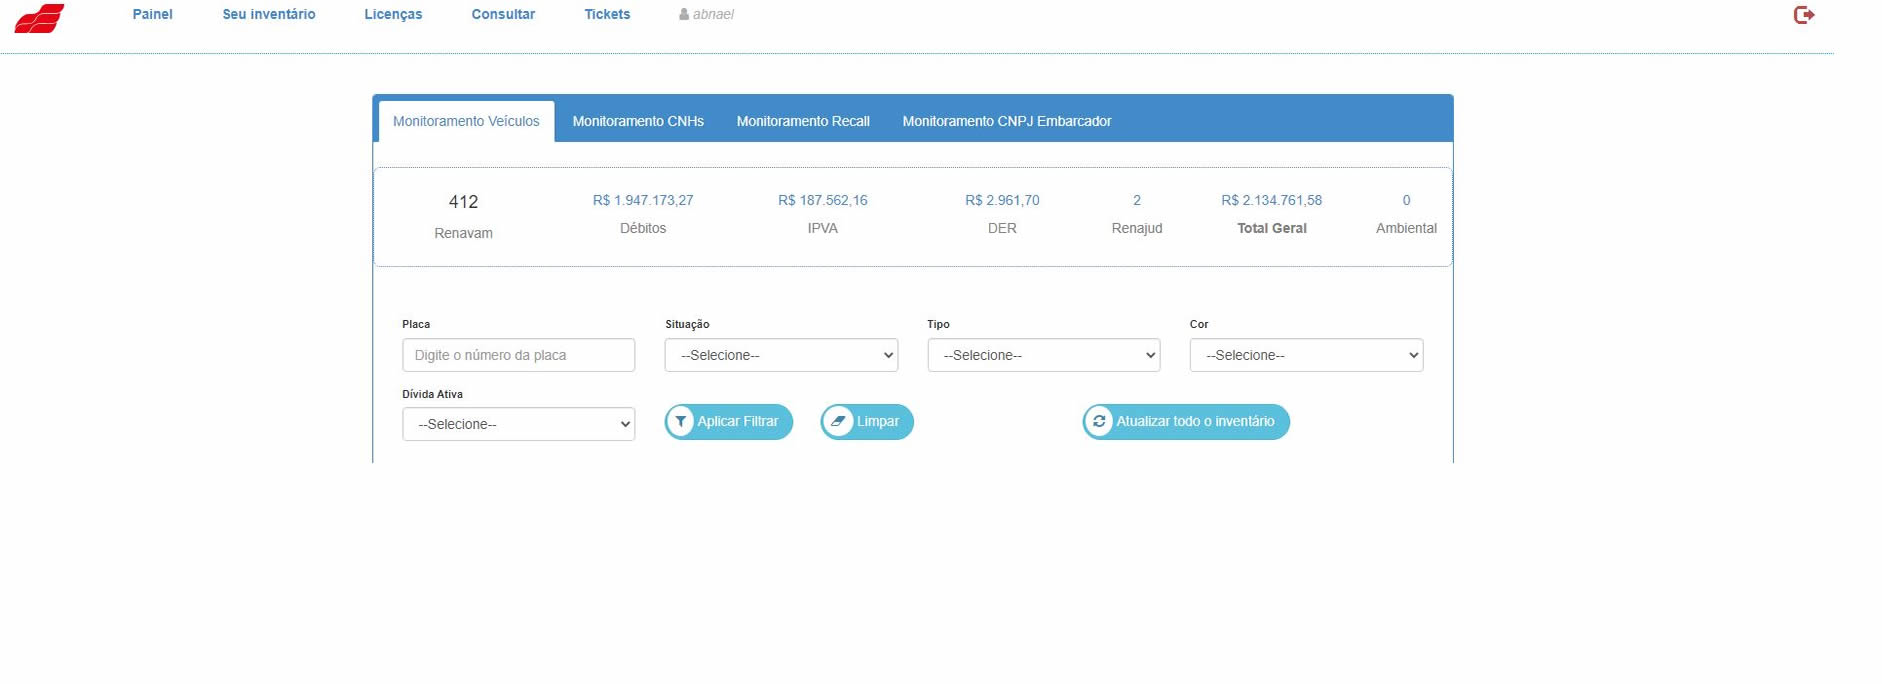Expand the Tipo dropdown

pos(1044,355)
